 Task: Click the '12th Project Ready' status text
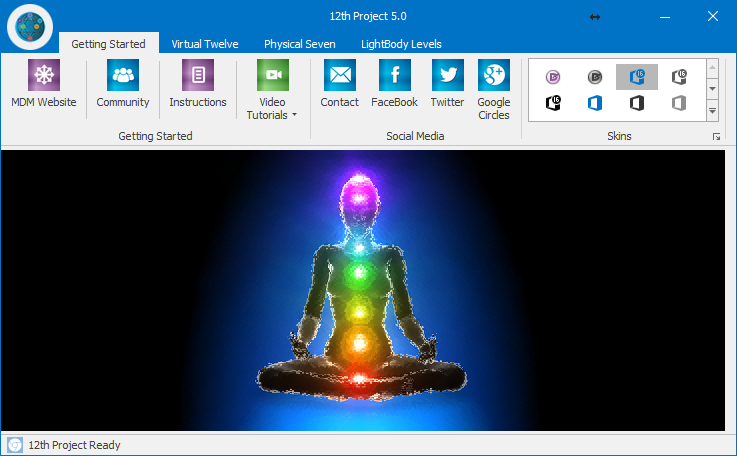74,445
